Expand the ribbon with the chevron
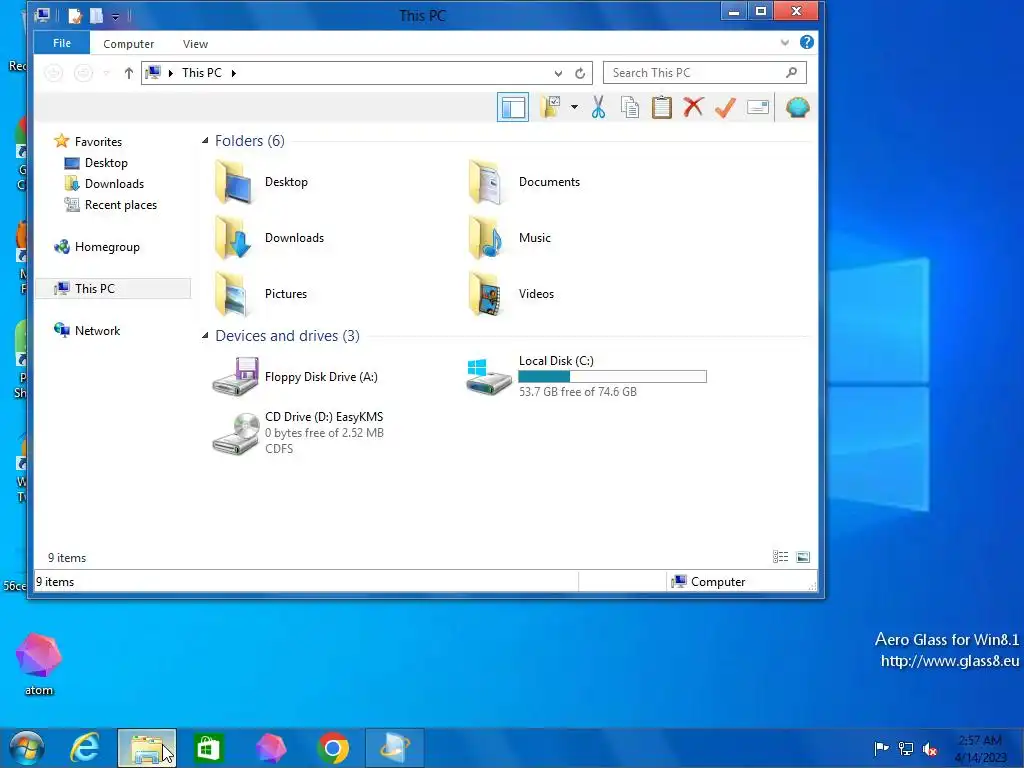This screenshot has width=1024, height=768. tap(784, 42)
